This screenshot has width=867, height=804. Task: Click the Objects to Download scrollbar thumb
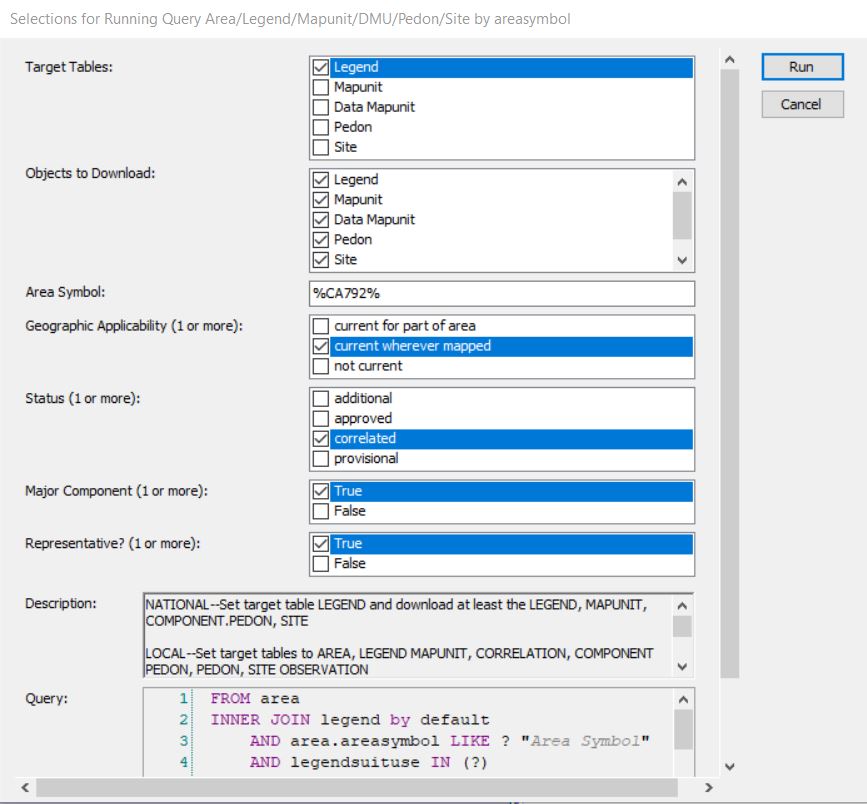[x=682, y=215]
